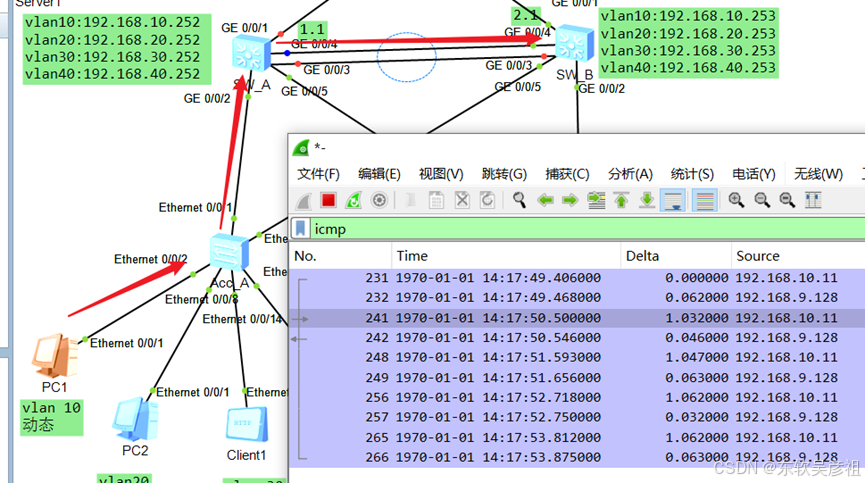Click SW_A's green vlan IP note
865x483 pixels.
click(117, 49)
